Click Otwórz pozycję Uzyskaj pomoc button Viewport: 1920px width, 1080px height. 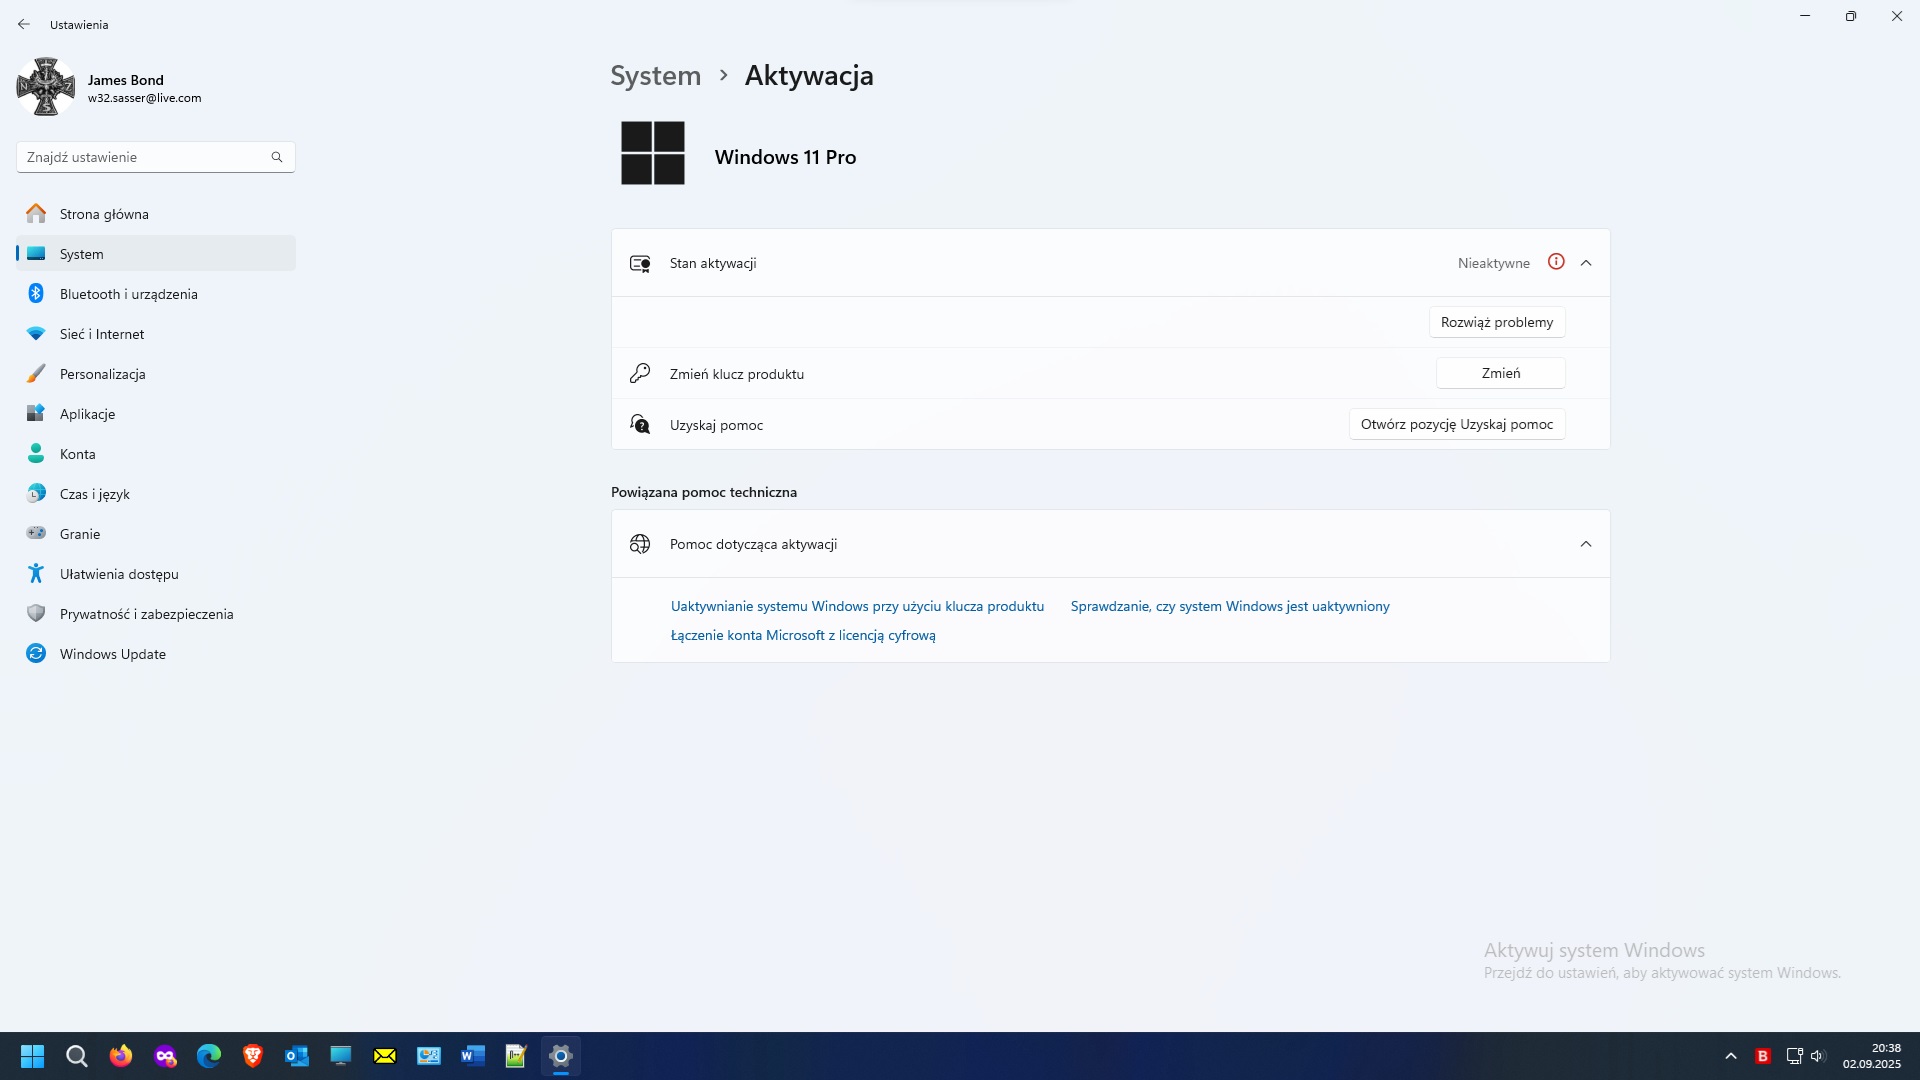(x=1457, y=424)
